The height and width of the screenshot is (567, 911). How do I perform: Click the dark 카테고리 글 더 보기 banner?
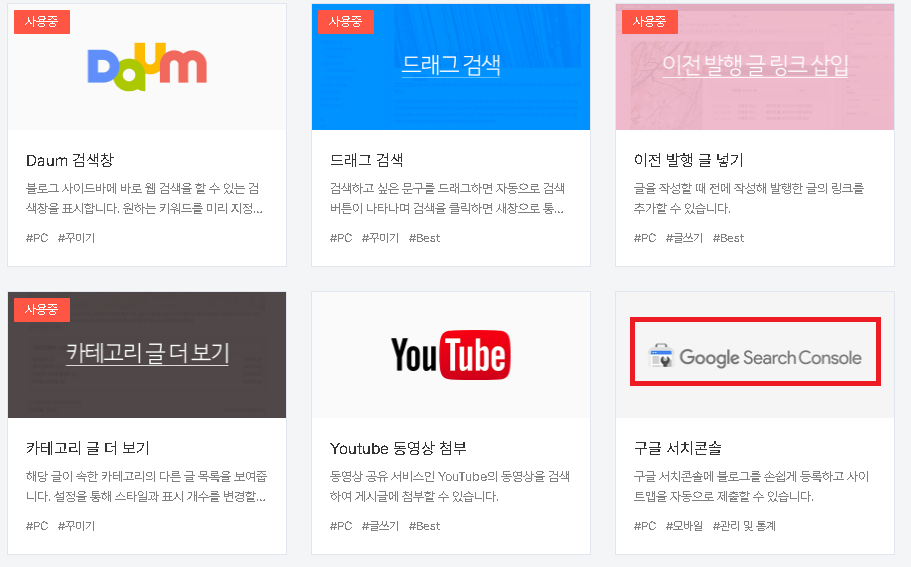(147, 355)
